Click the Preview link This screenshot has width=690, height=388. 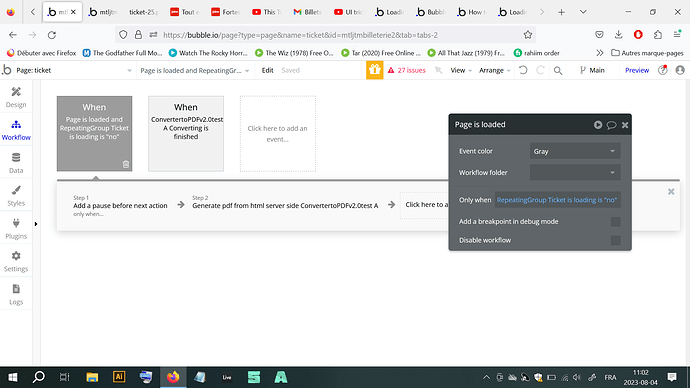(x=637, y=70)
